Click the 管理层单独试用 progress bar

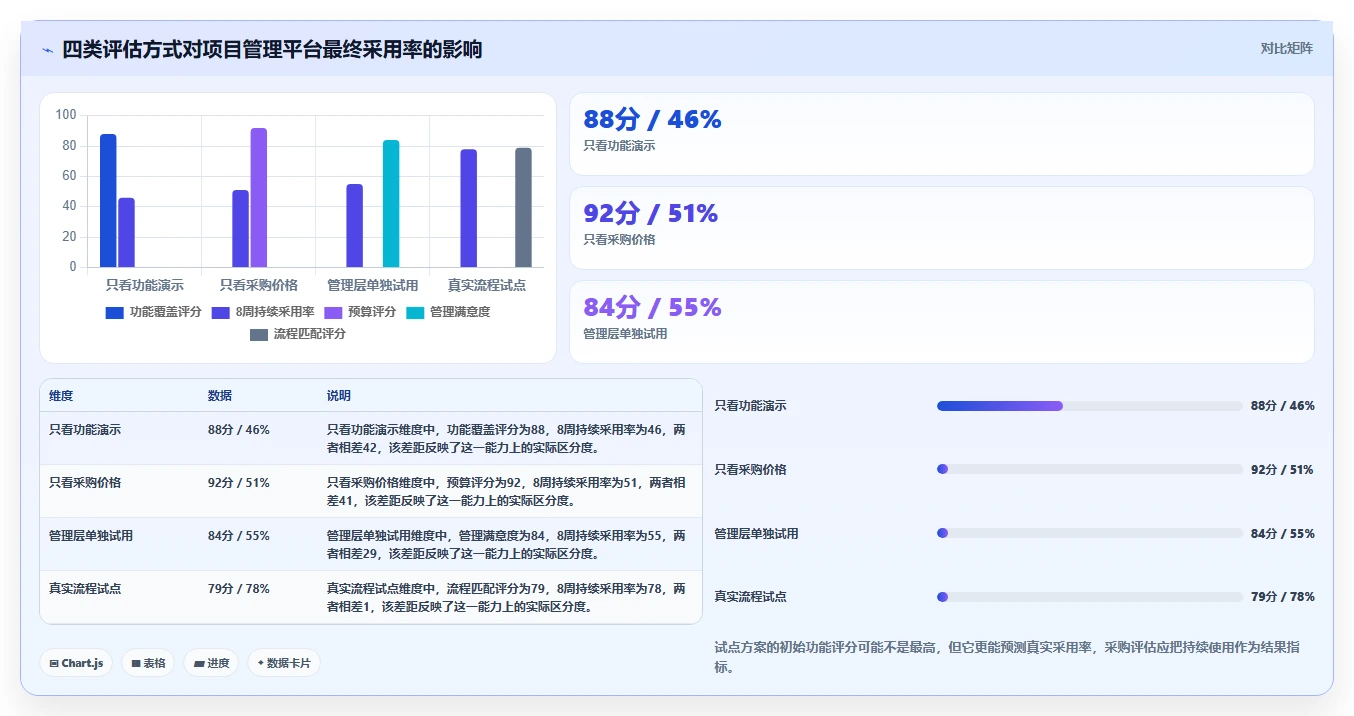[x=1089, y=533]
